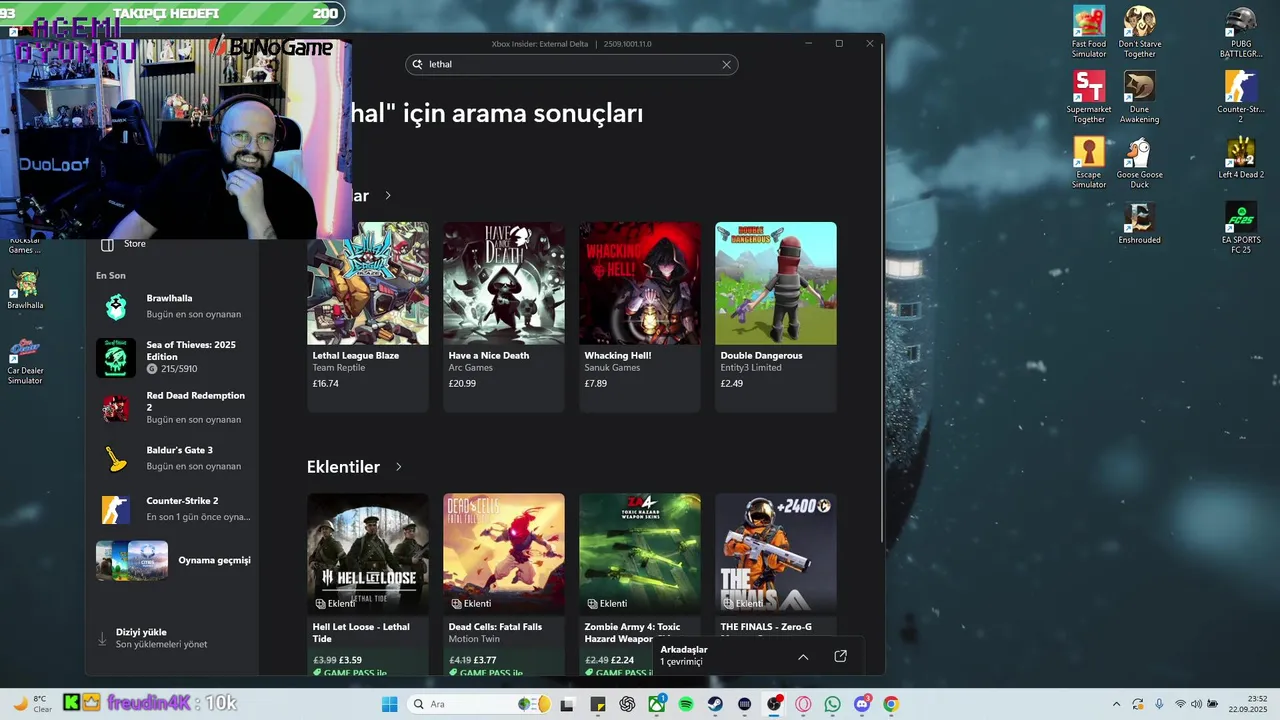Open Steam from the taskbar
The image size is (1280, 720).
(715, 704)
